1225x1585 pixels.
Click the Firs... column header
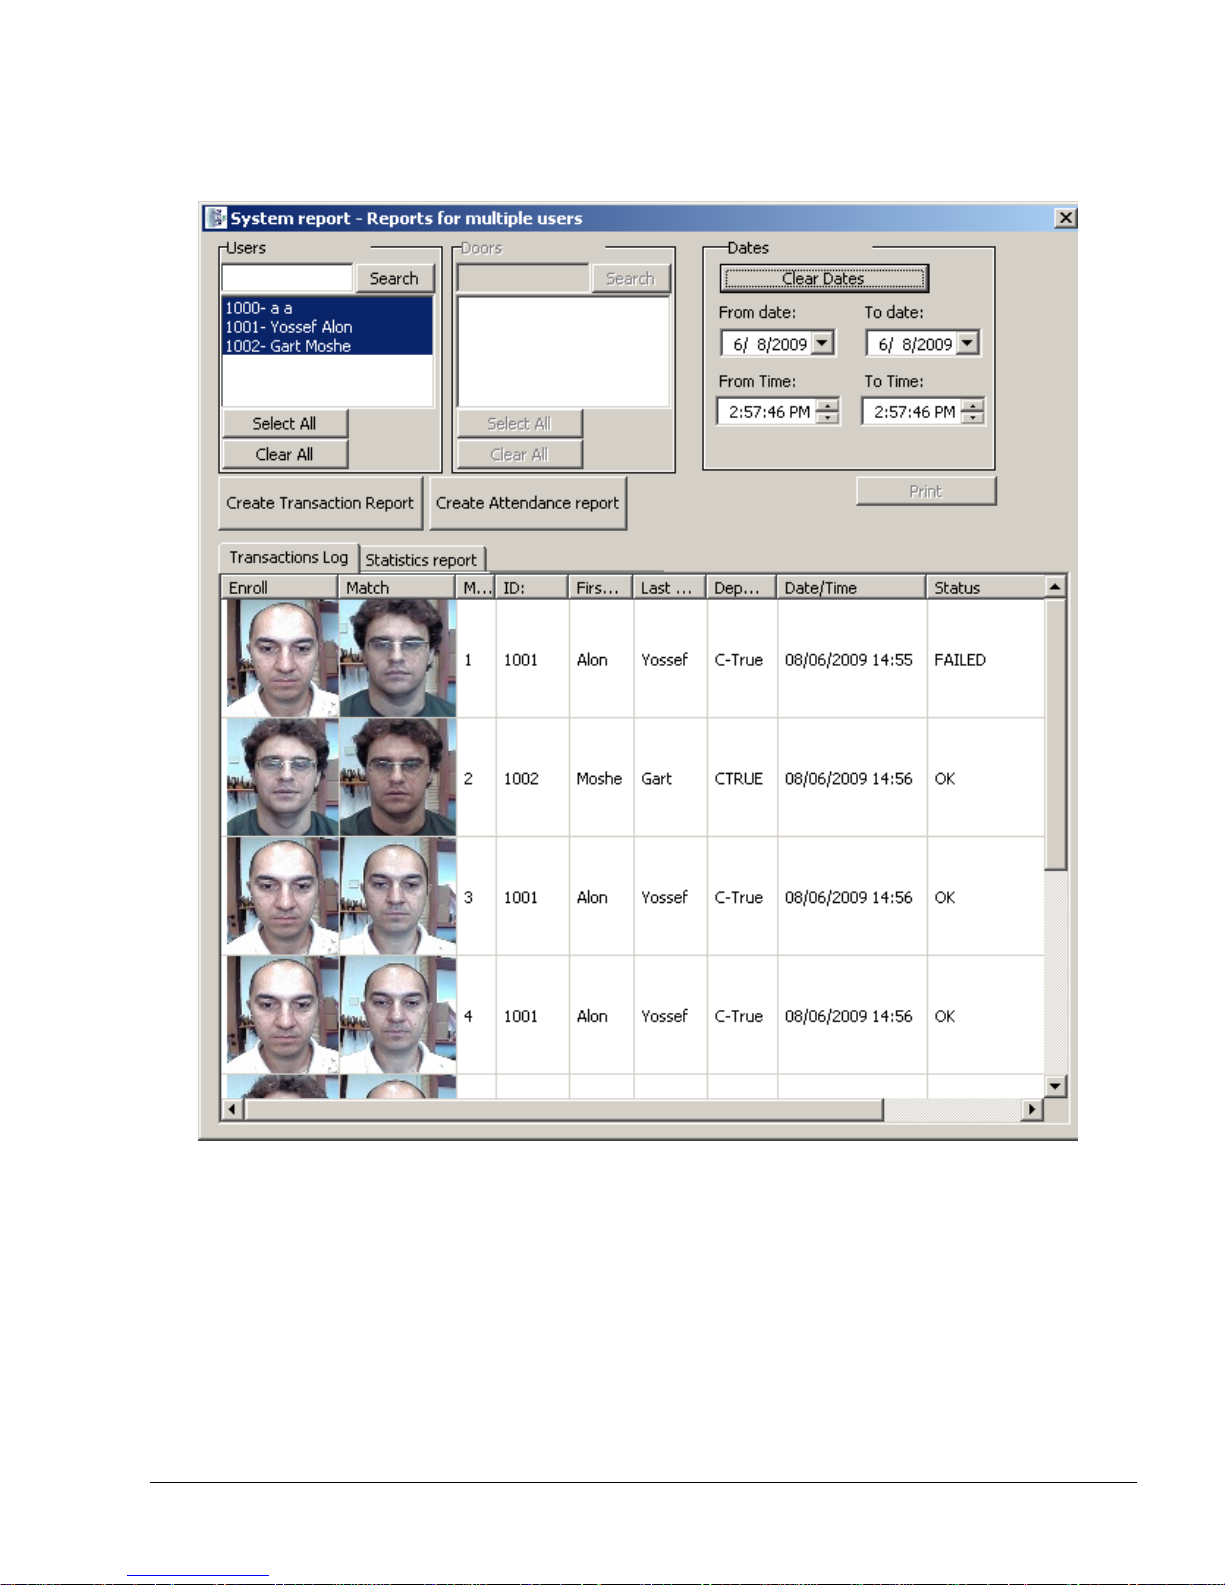(x=601, y=587)
